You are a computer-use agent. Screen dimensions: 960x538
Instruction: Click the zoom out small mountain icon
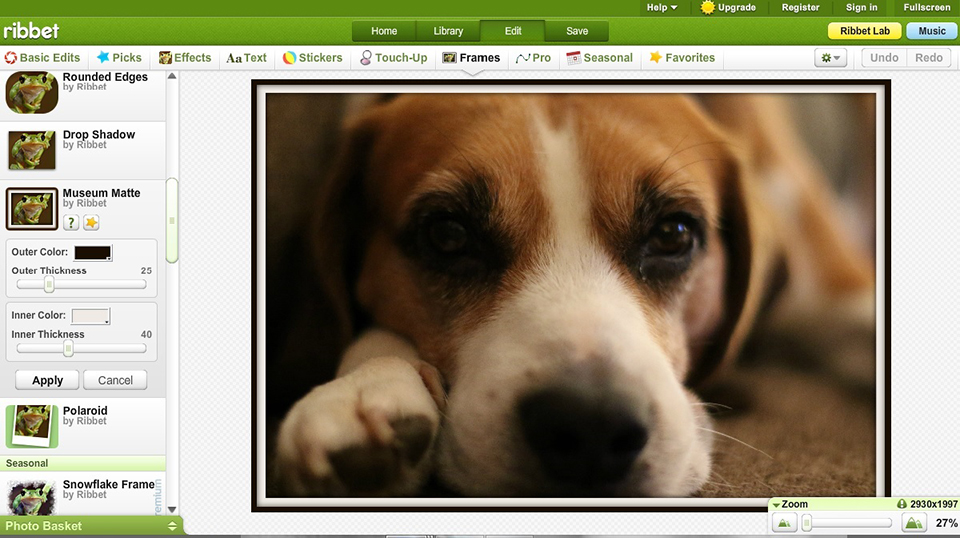[x=784, y=523]
